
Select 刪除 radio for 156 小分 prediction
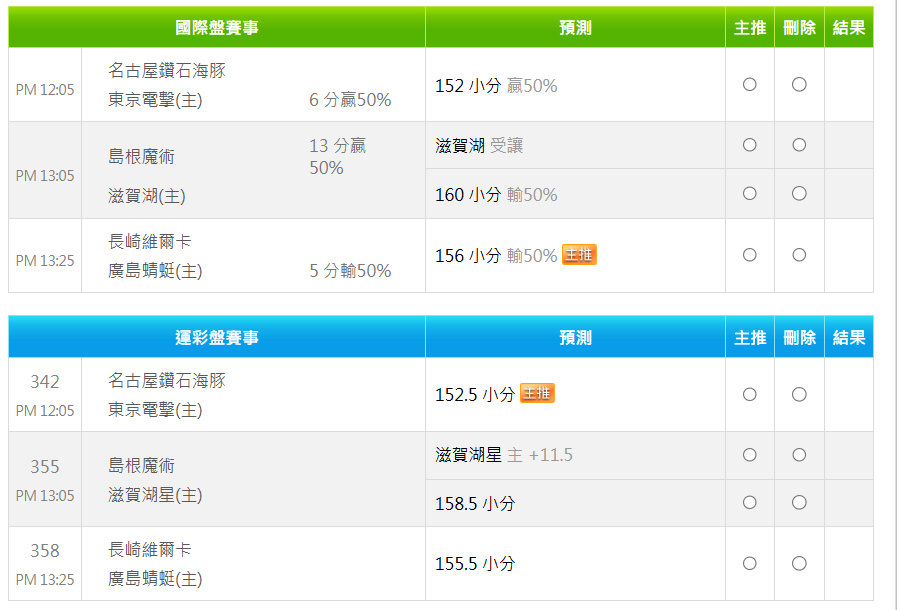(799, 255)
